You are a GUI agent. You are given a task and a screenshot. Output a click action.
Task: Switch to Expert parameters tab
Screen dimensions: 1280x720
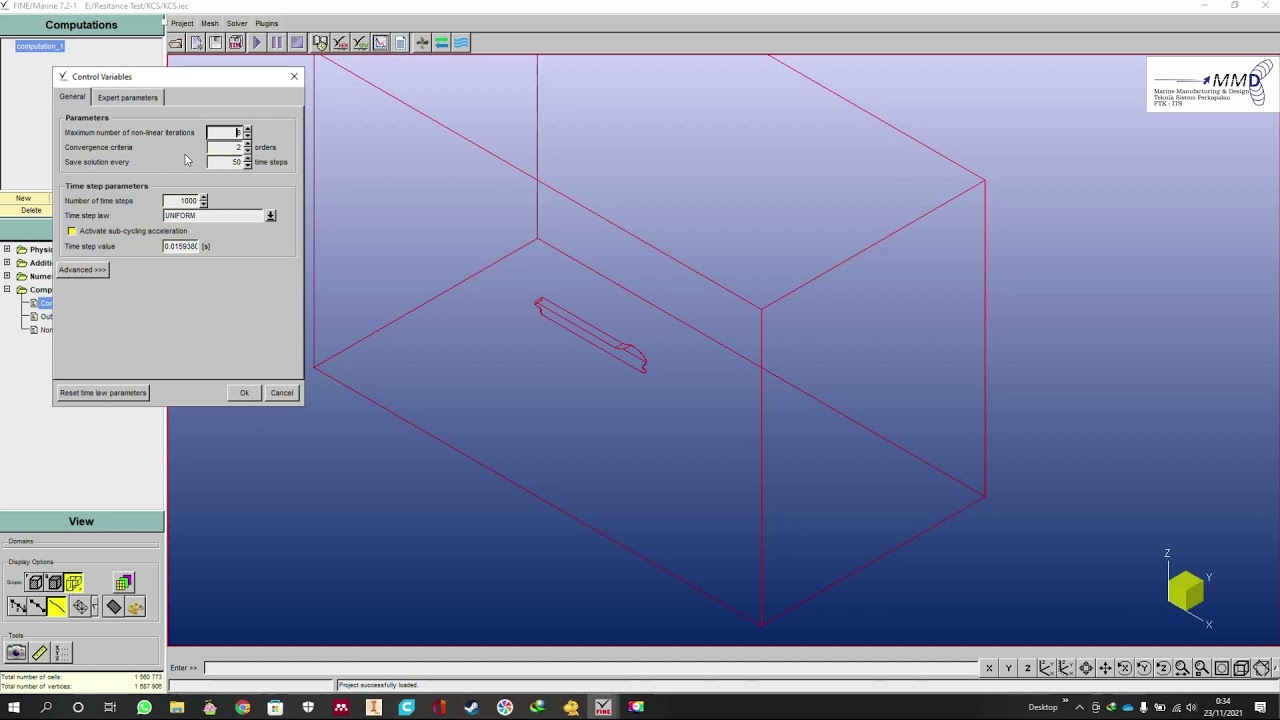(127, 97)
